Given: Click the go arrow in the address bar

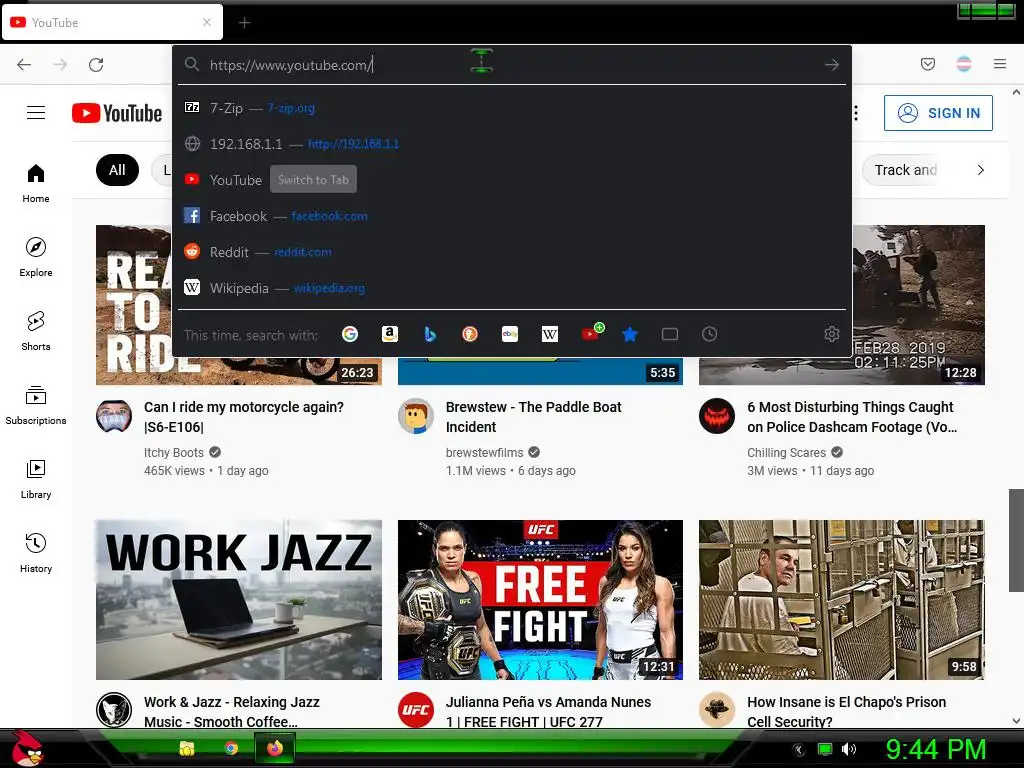Looking at the screenshot, I should (831, 65).
